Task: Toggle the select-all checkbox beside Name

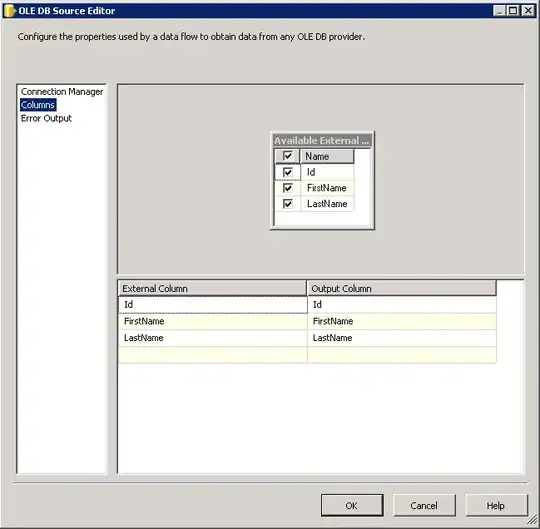Action: pos(288,156)
